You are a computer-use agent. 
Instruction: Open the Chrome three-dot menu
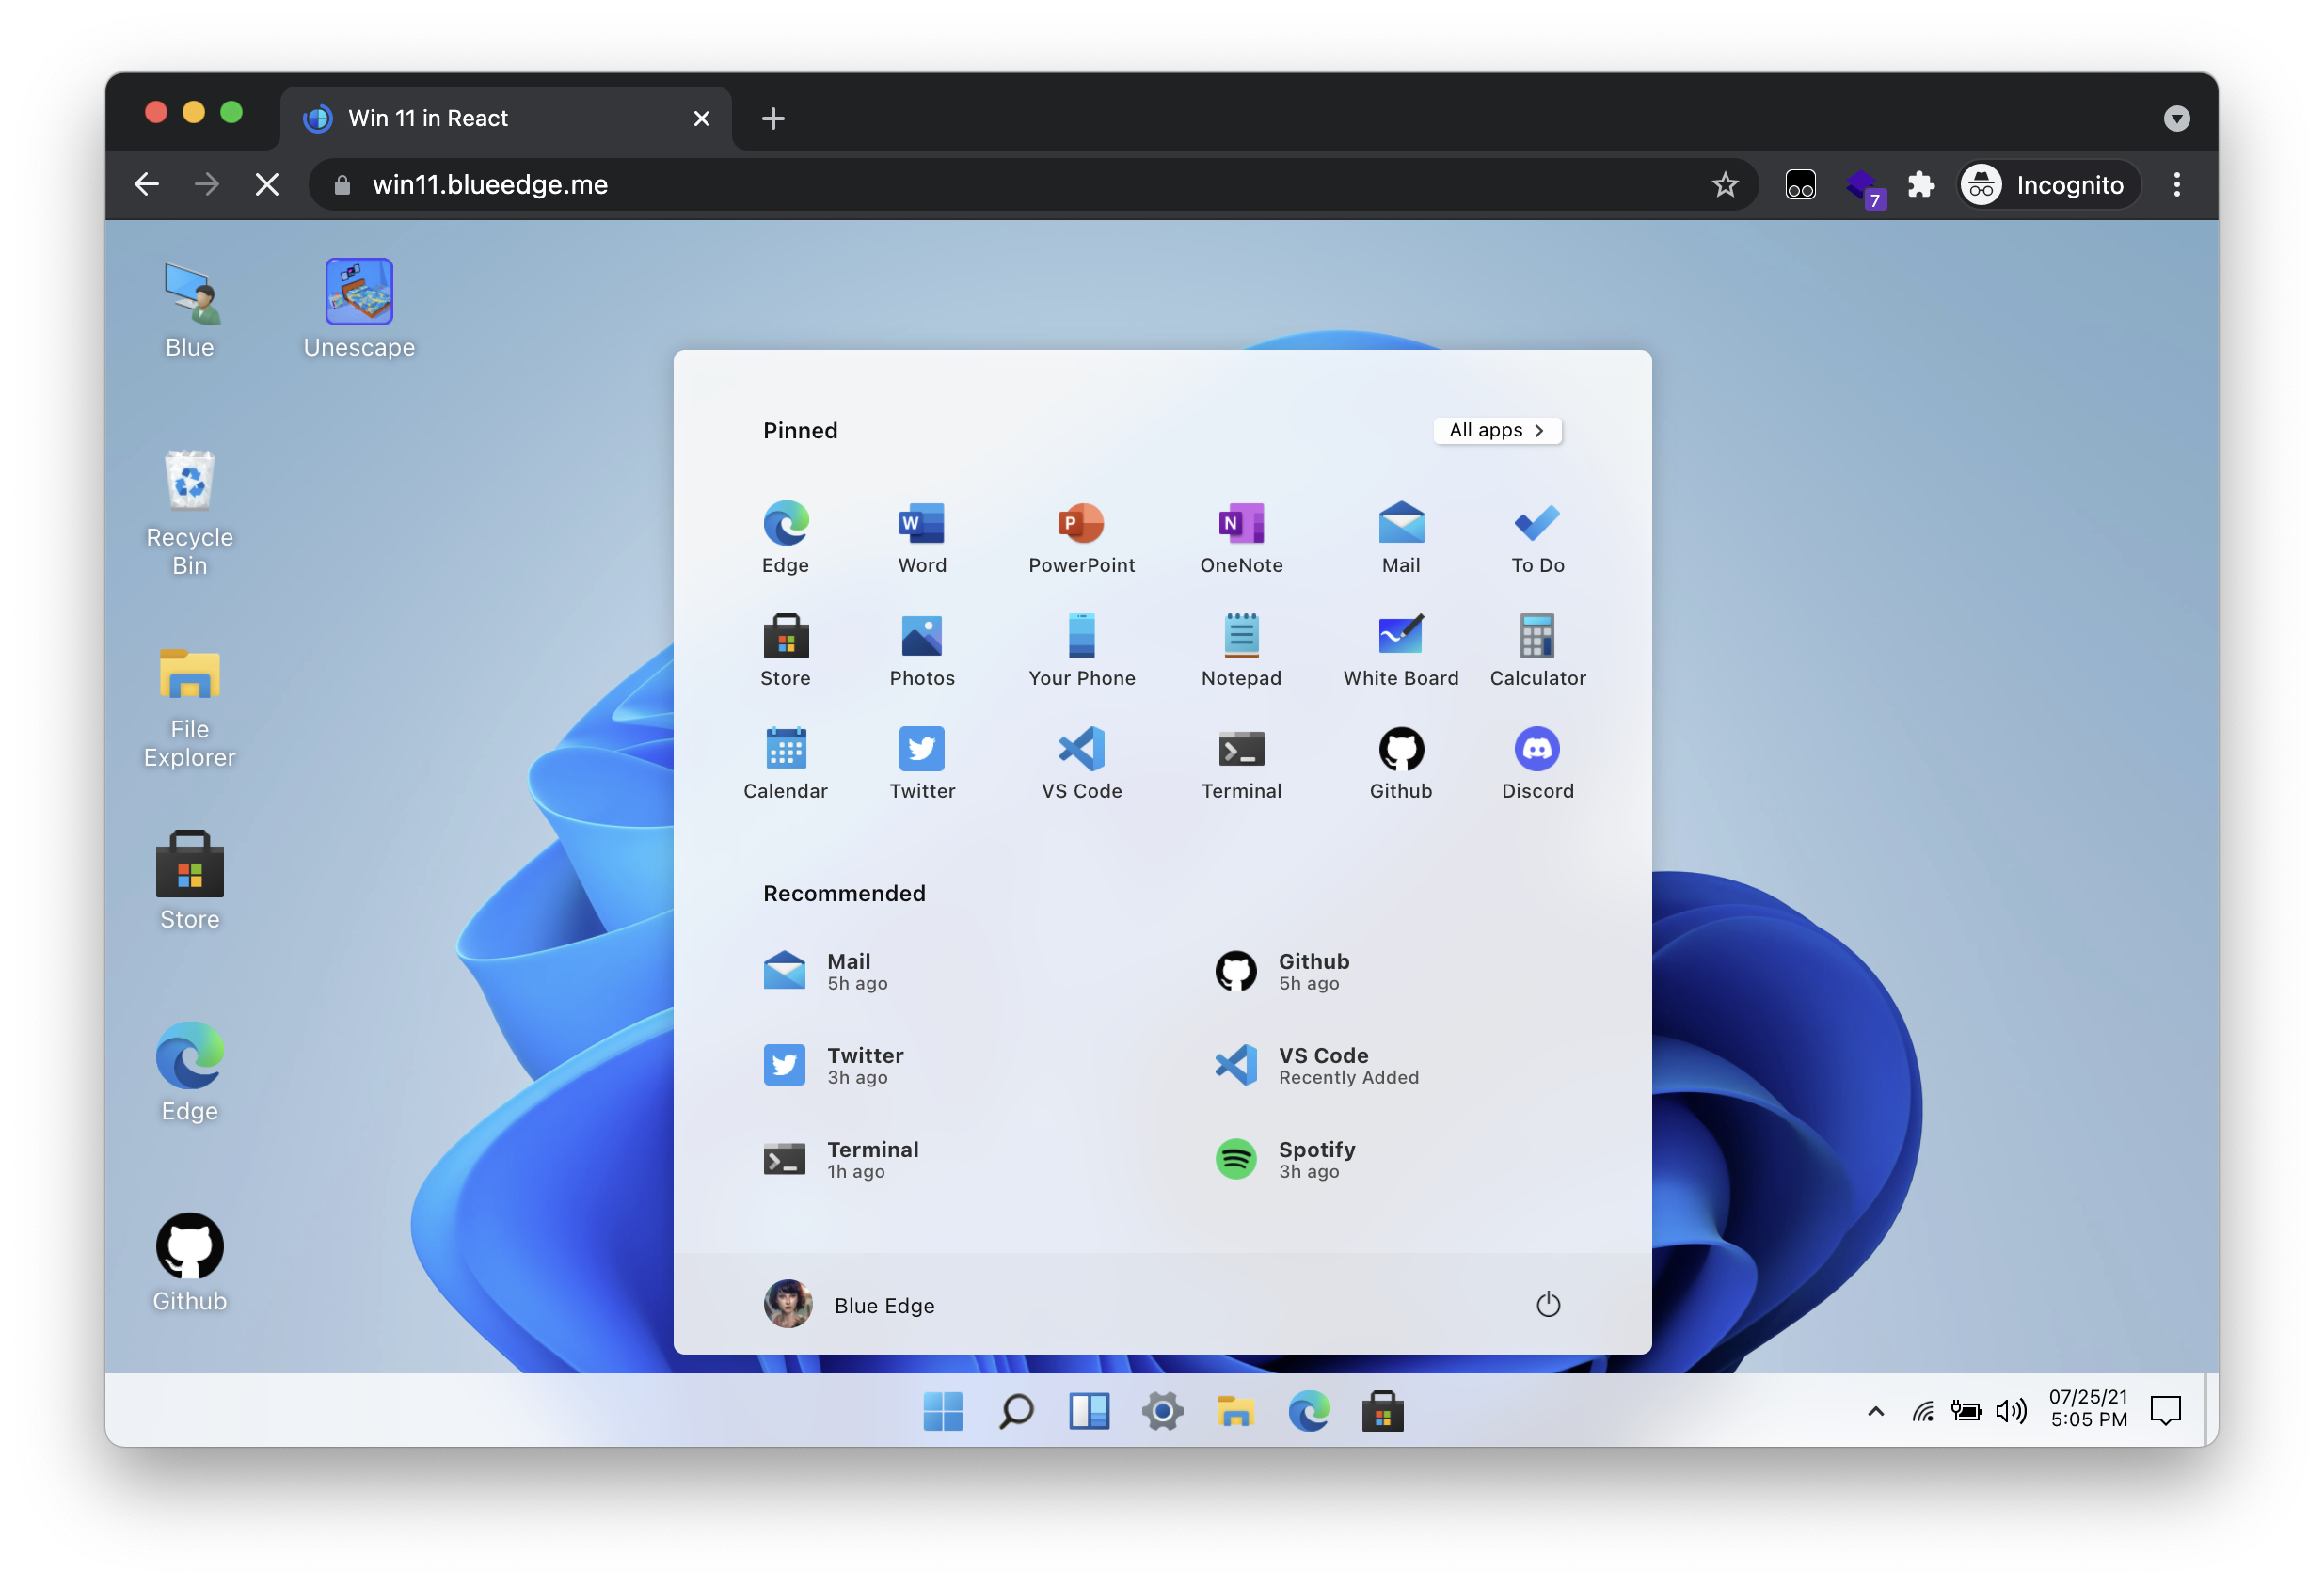click(2176, 185)
